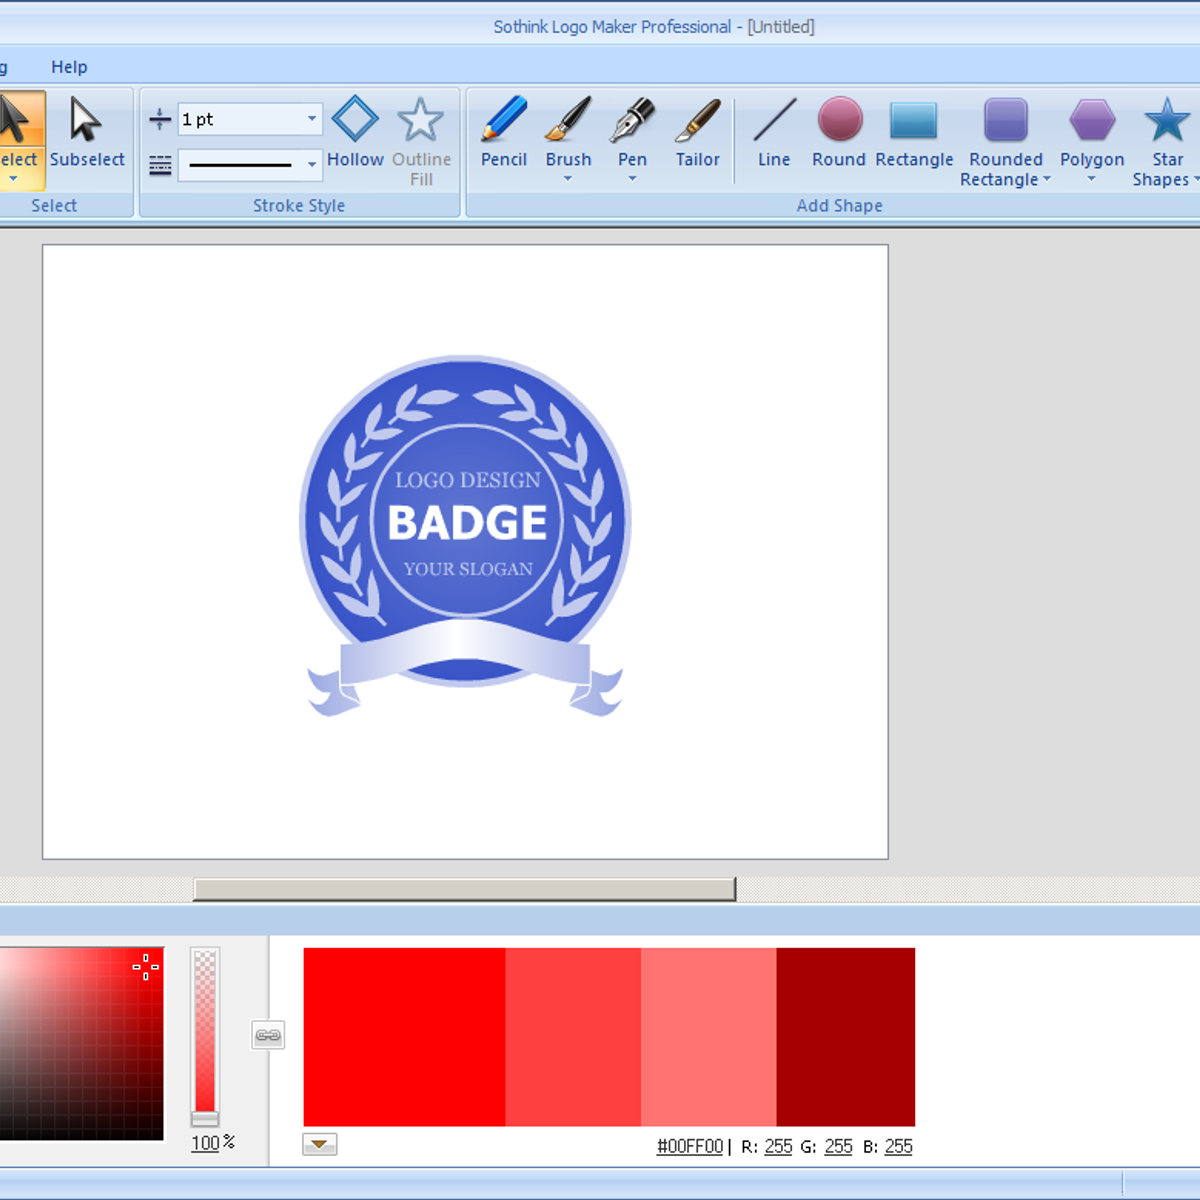Screen dimensions: 1200x1200
Task: Add a Round shape
Action: click(839, 133)
